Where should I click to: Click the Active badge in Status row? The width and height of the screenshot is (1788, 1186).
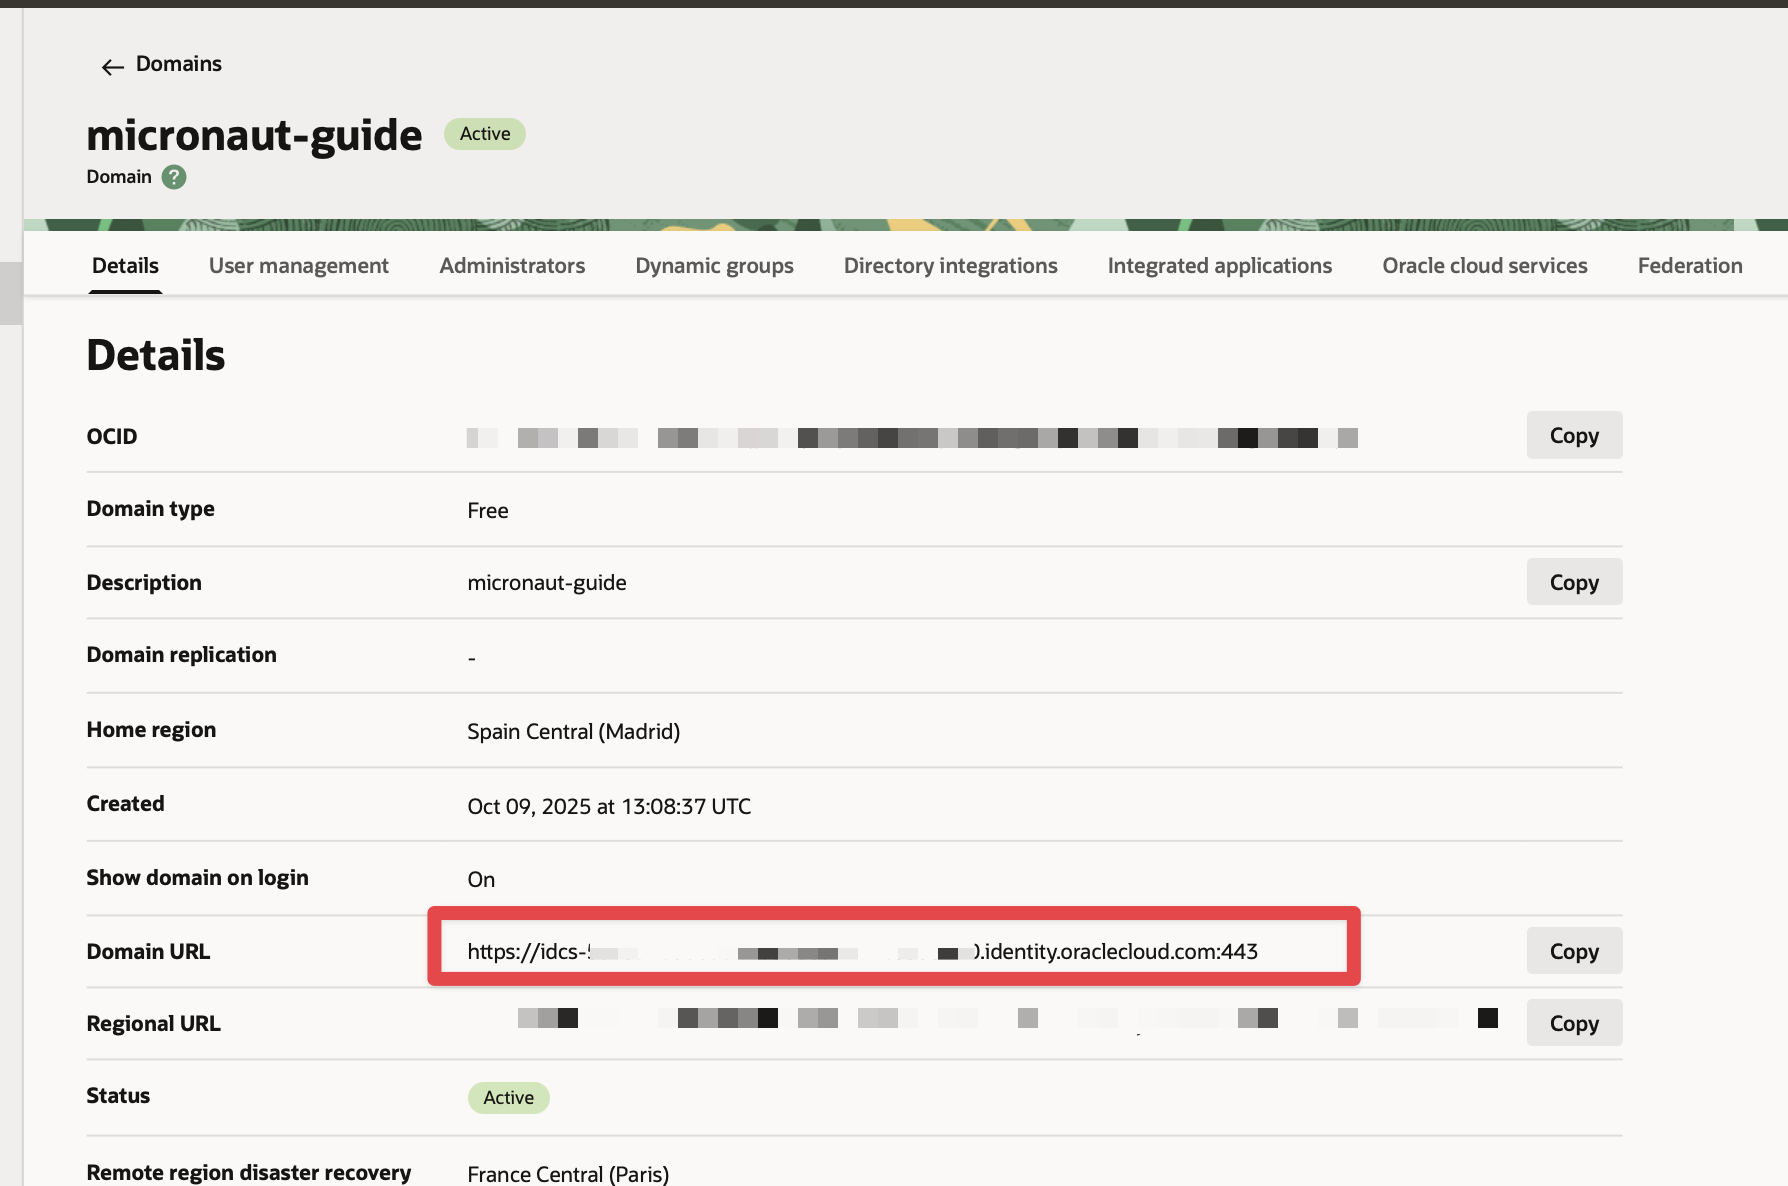tap(508, 1097)
